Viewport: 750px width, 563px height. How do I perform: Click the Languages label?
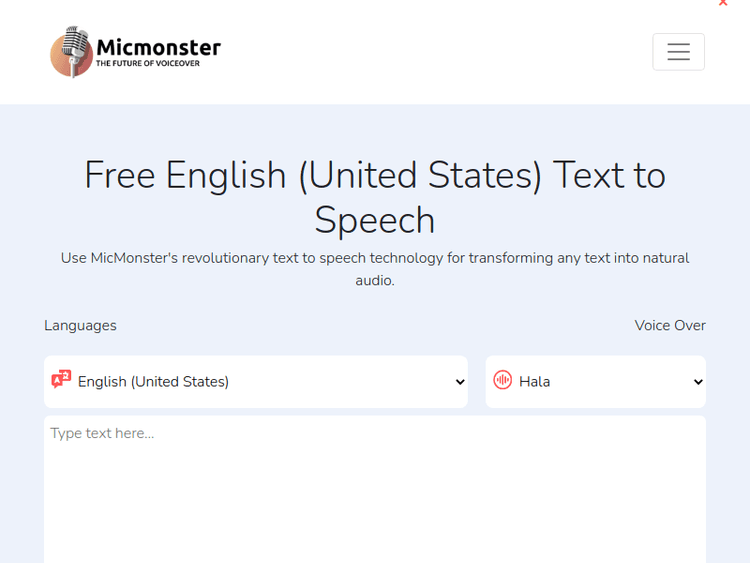(x=80, y=325)
